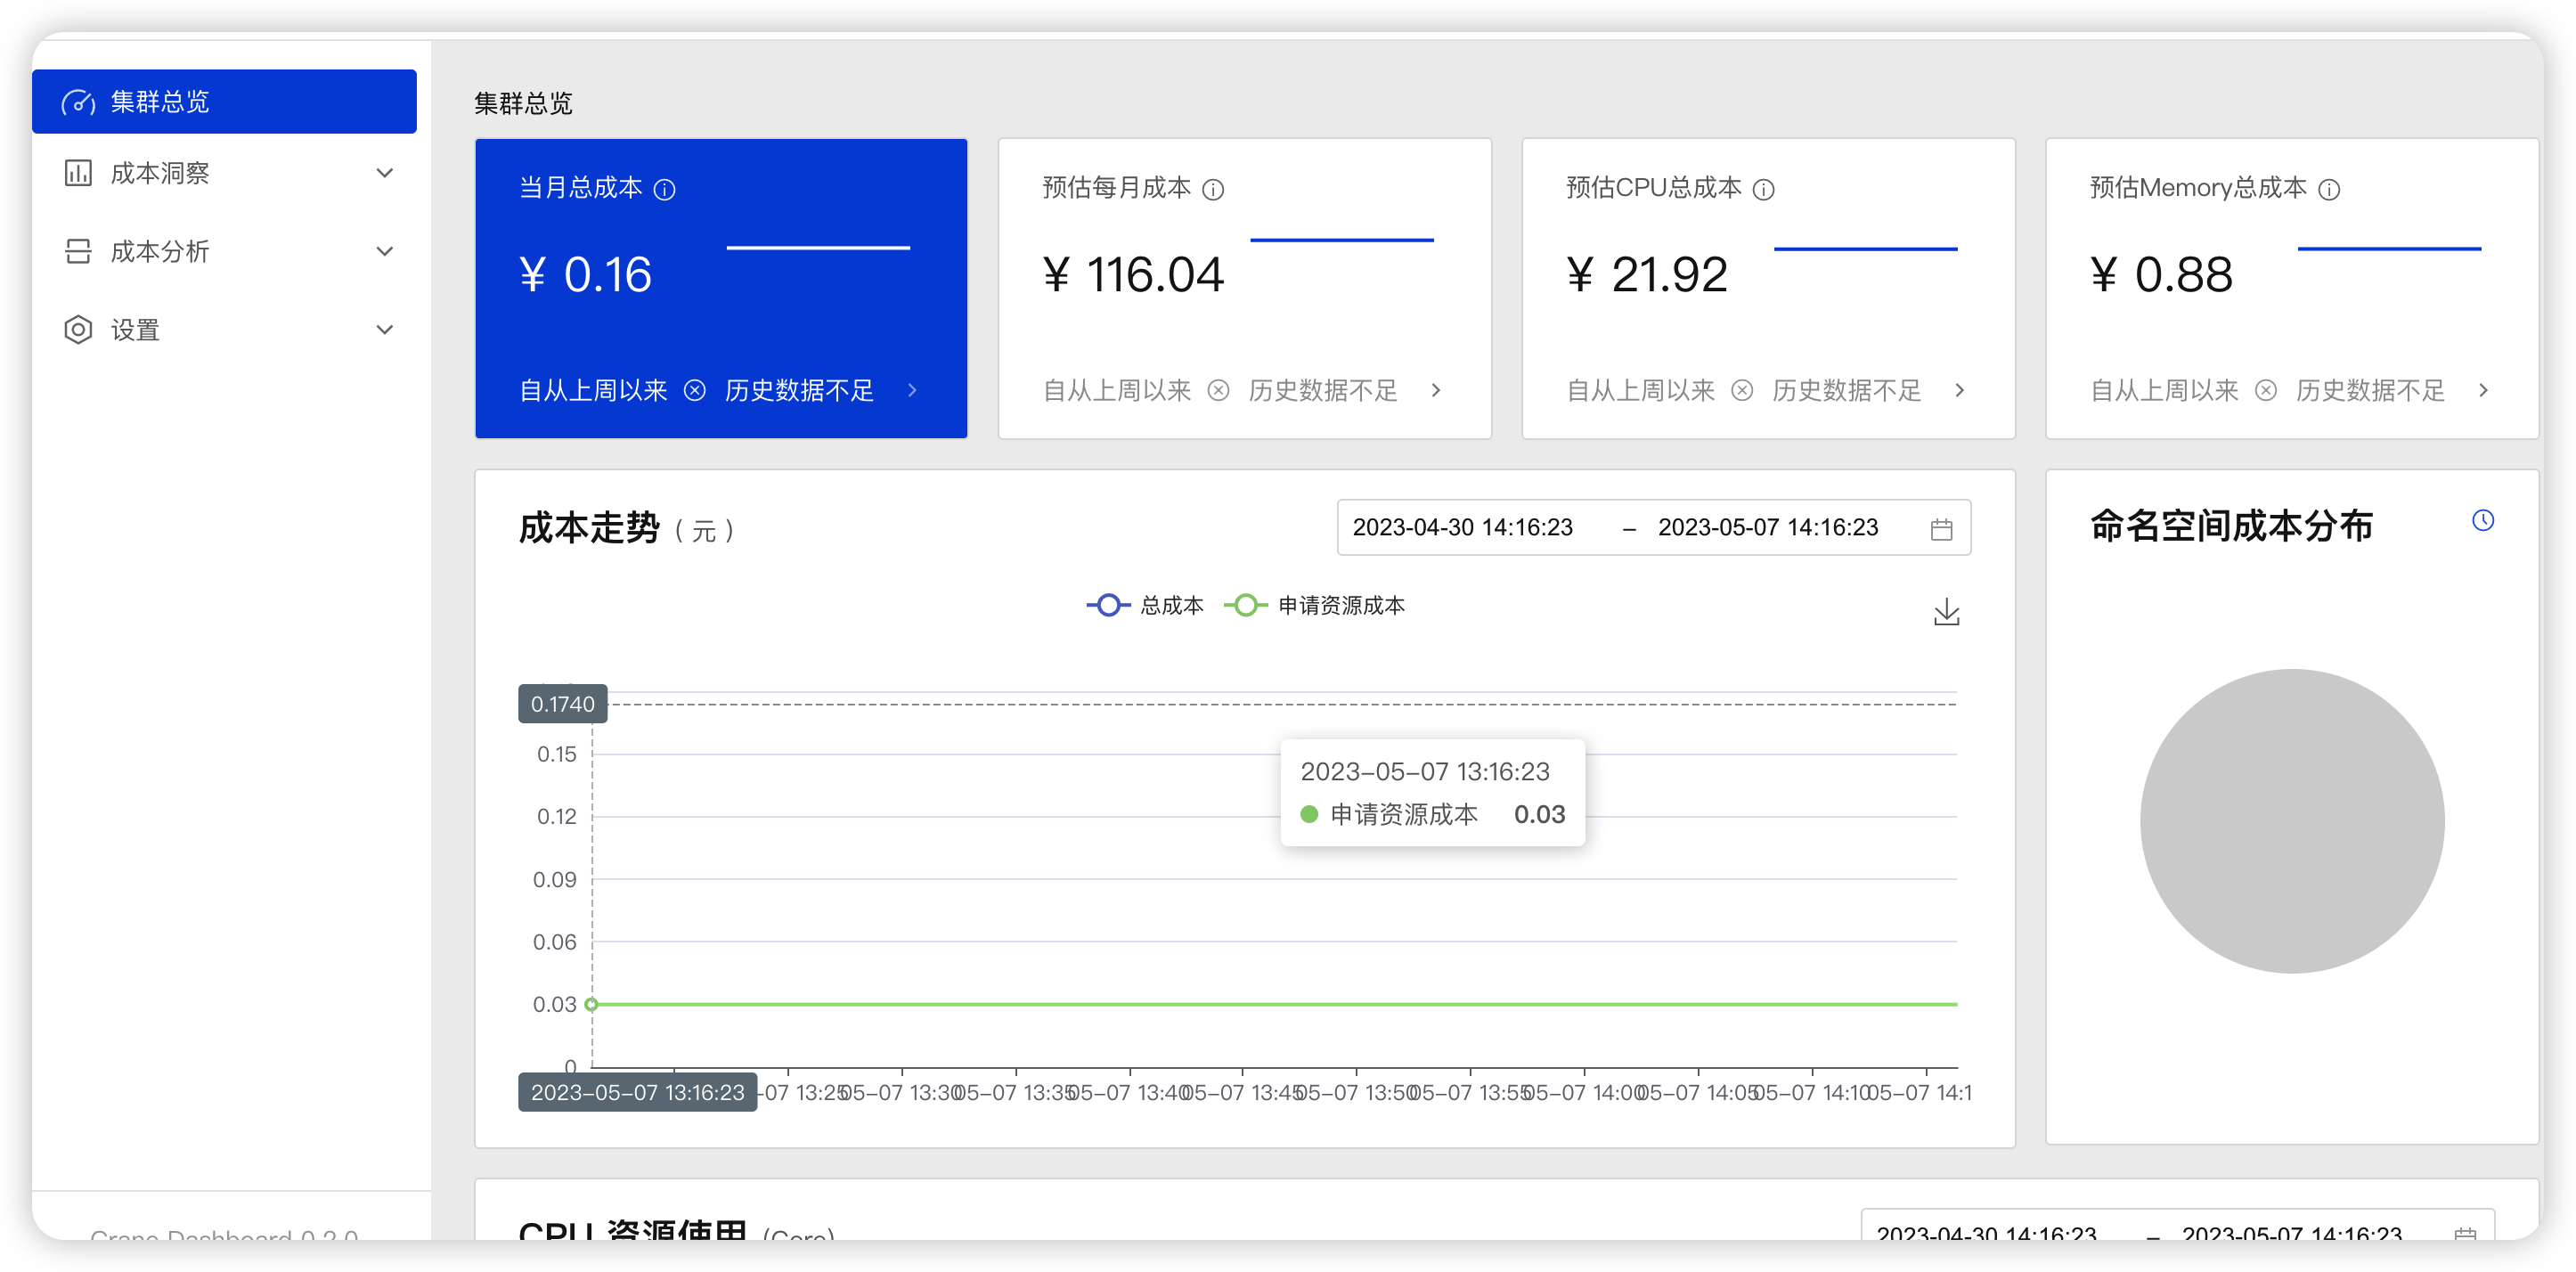Click the 成本洞察 bar chart icon

pos(79,173)
